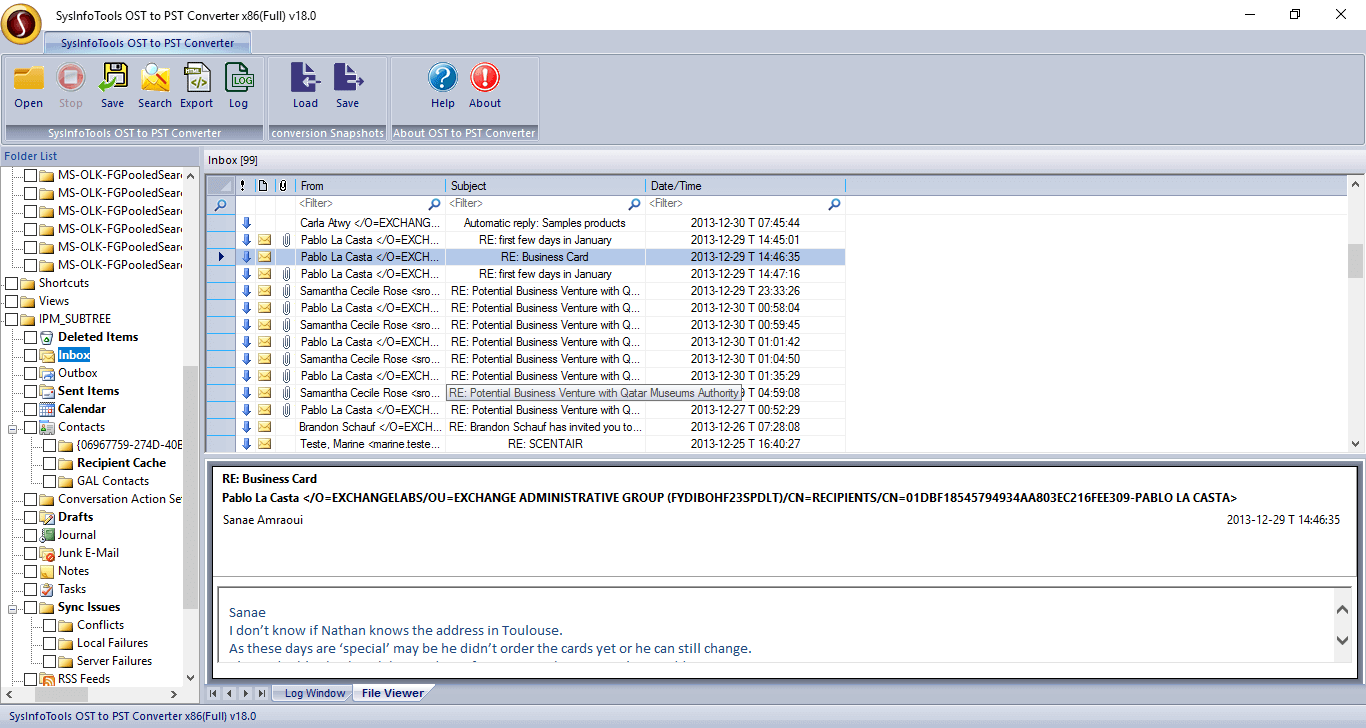Click the magnifier in the Subject filter
This screenshot has width=1366, height=728.
click(x=635, y=204)
